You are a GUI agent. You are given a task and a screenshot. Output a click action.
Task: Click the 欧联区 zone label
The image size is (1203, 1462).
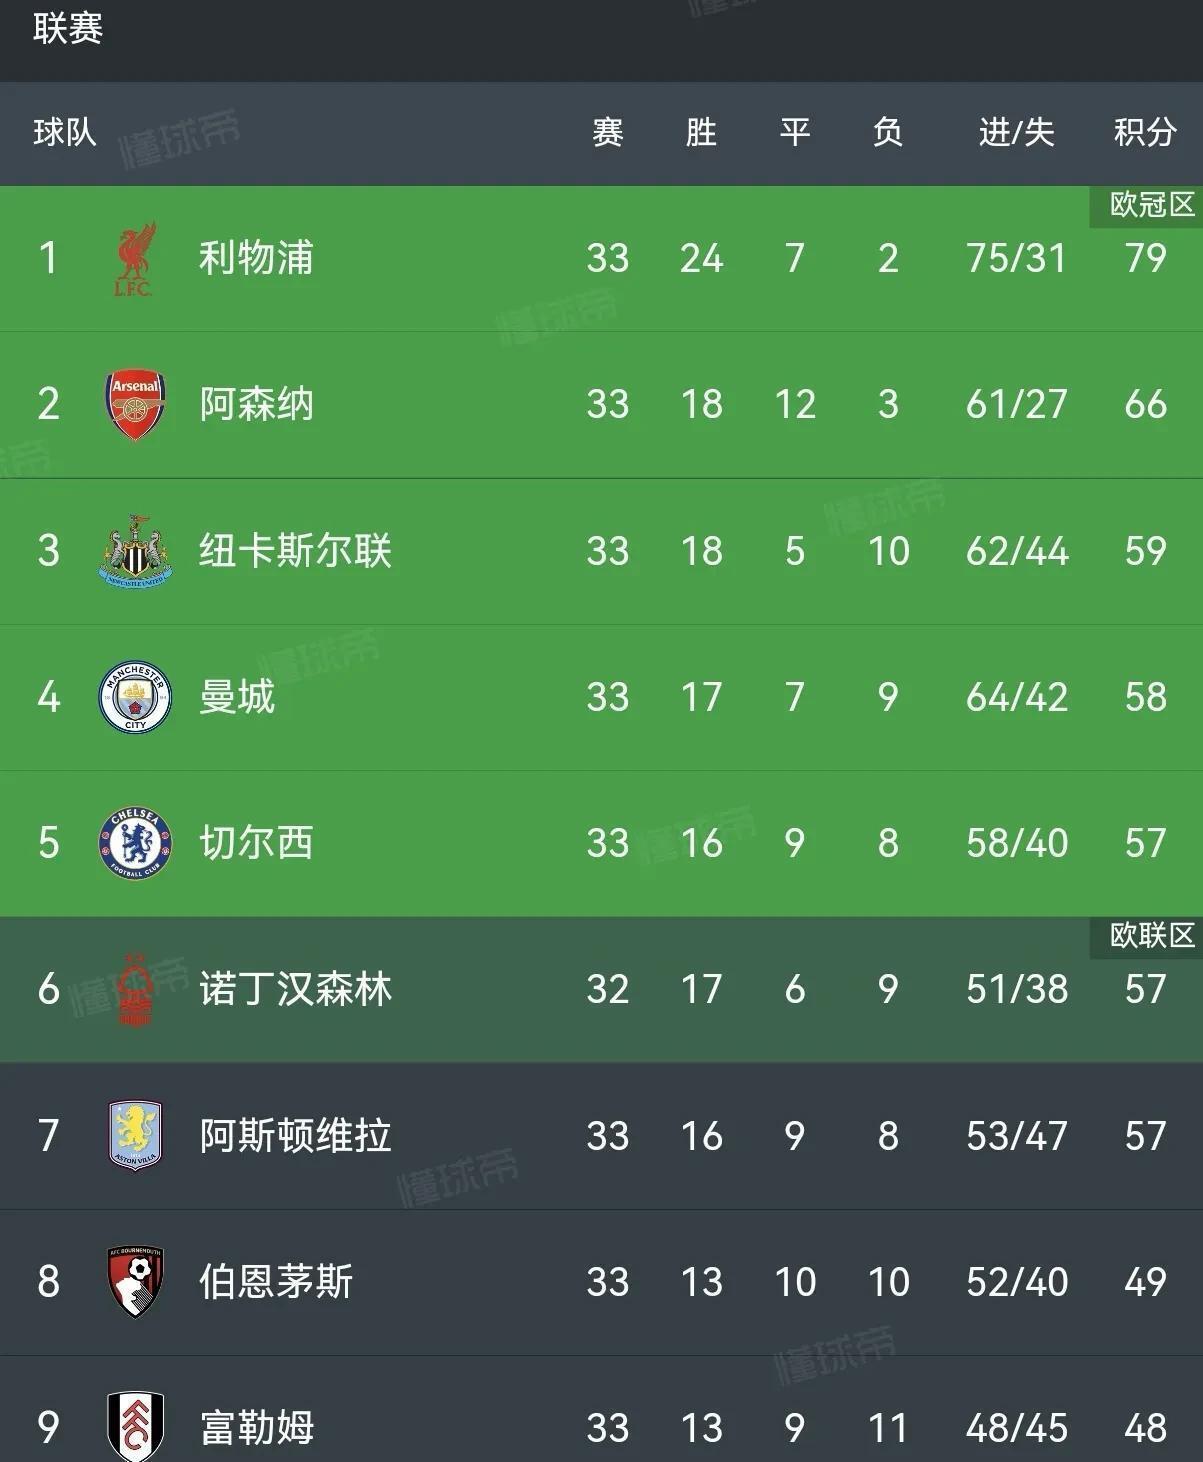click(x=1152, y=935)
